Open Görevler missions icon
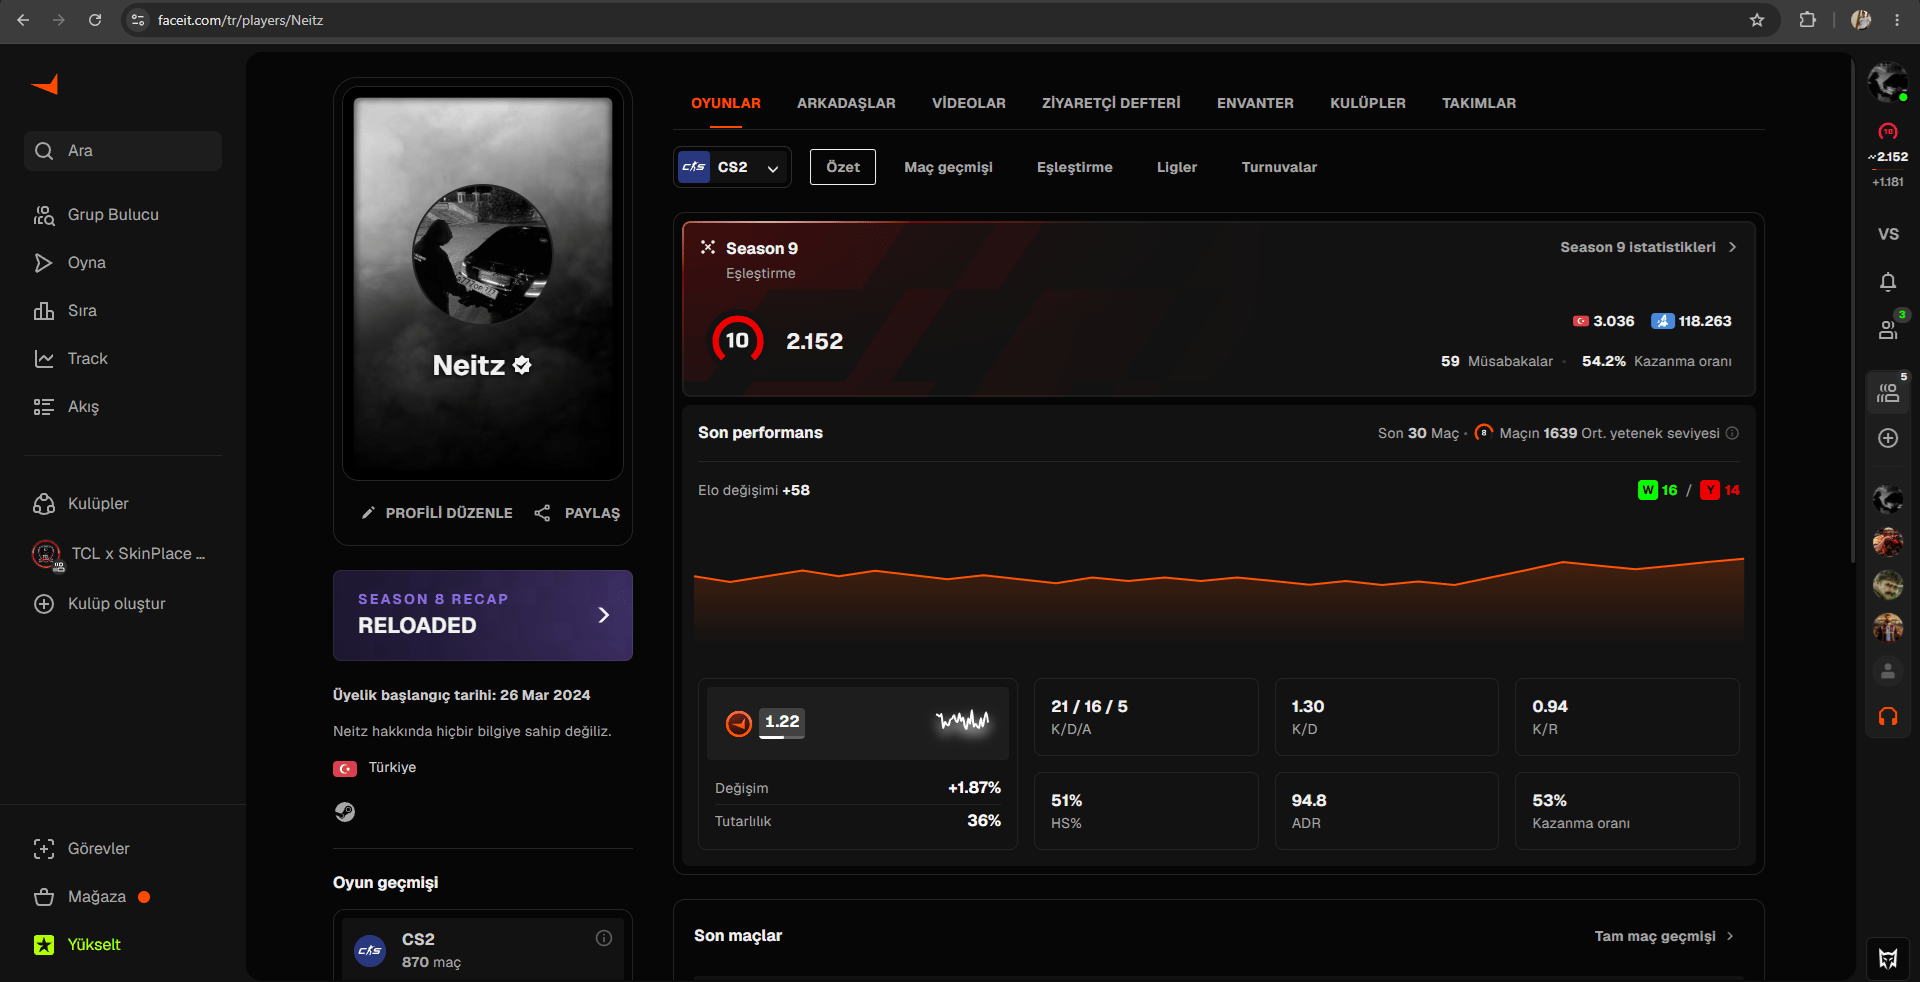The height and width of the screenshot is (982, 1920). 43,849
